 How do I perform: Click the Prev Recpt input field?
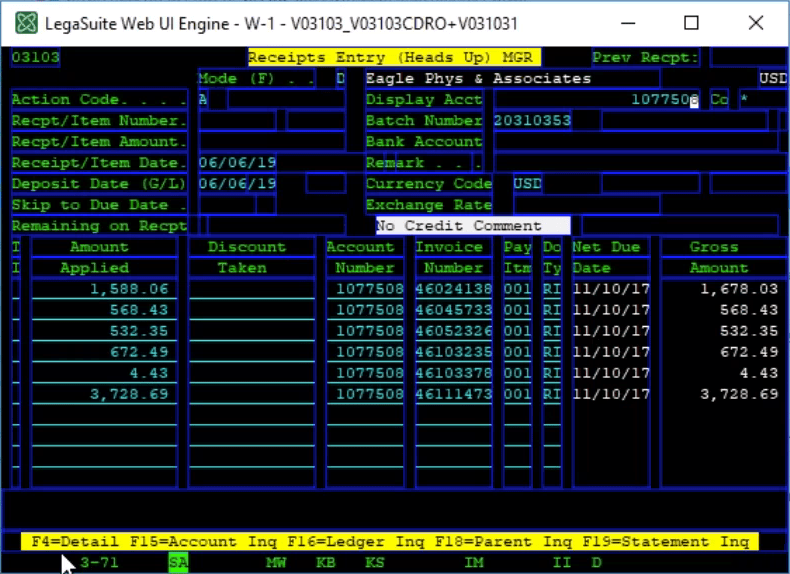[x=749, y=57]
